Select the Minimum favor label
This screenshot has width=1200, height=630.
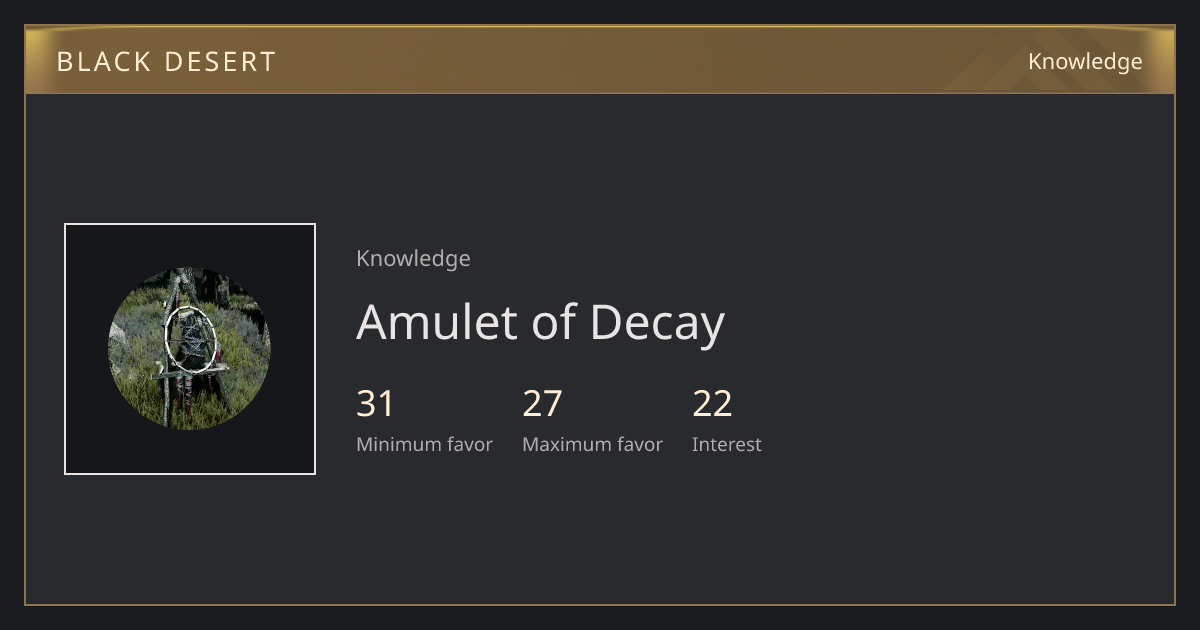click(x=424, y=444)
